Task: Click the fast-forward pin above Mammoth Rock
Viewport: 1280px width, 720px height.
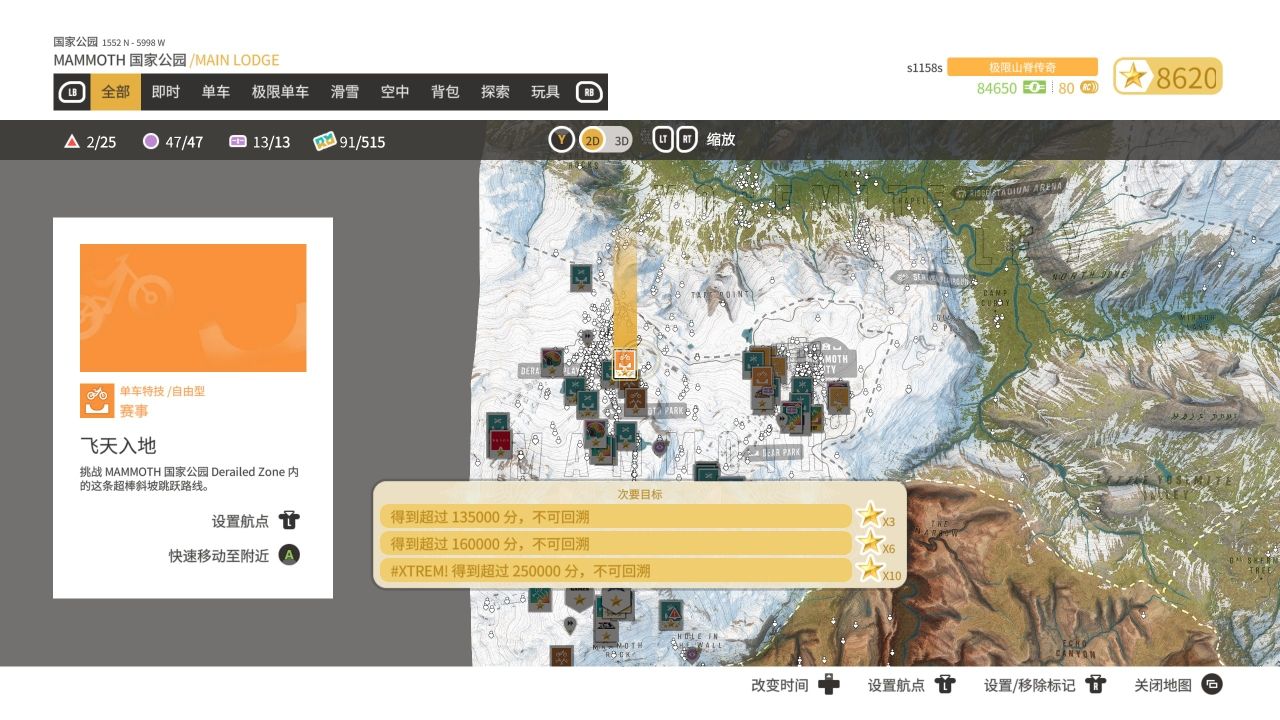Action: click(x=570, y=625)
